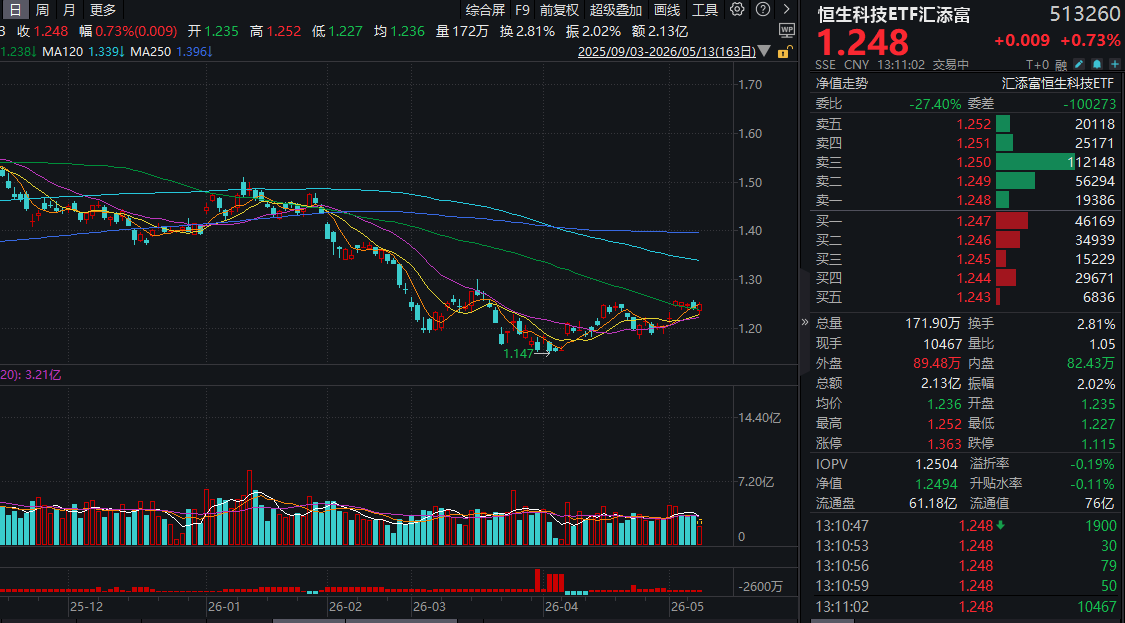Click date range 2025/09/03-2026/05/13 link

point(667,52)
